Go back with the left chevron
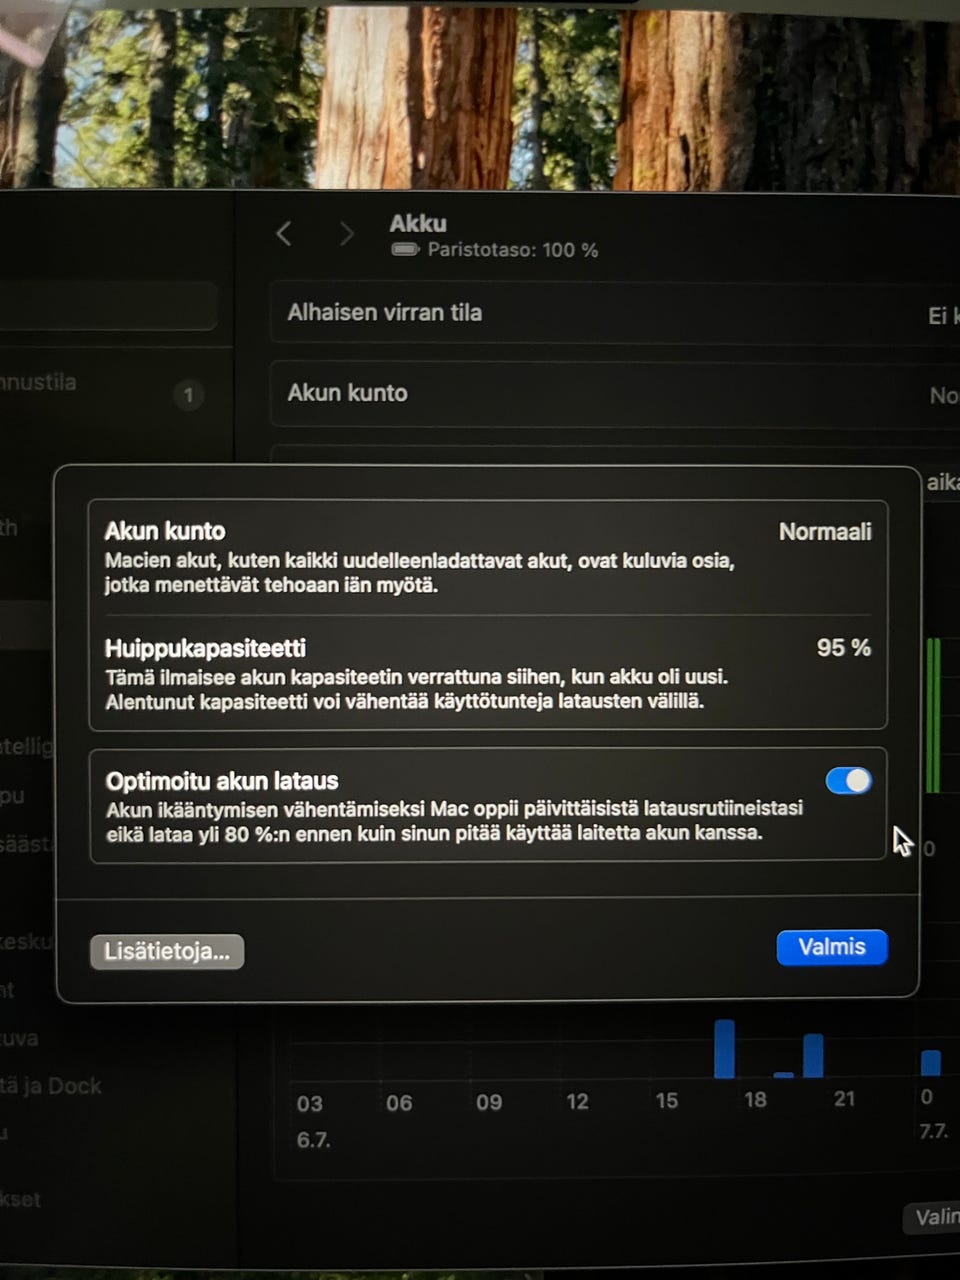Viewport: 960px width, 1280px height. pos(284,234)
